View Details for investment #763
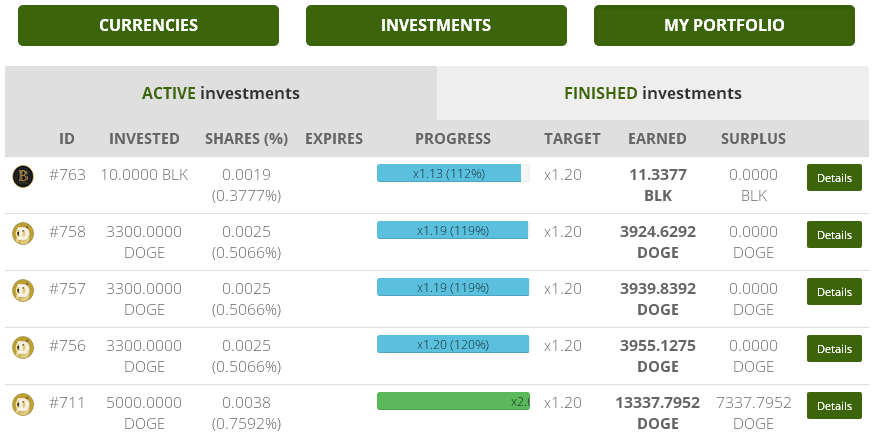 click(834, 178)
